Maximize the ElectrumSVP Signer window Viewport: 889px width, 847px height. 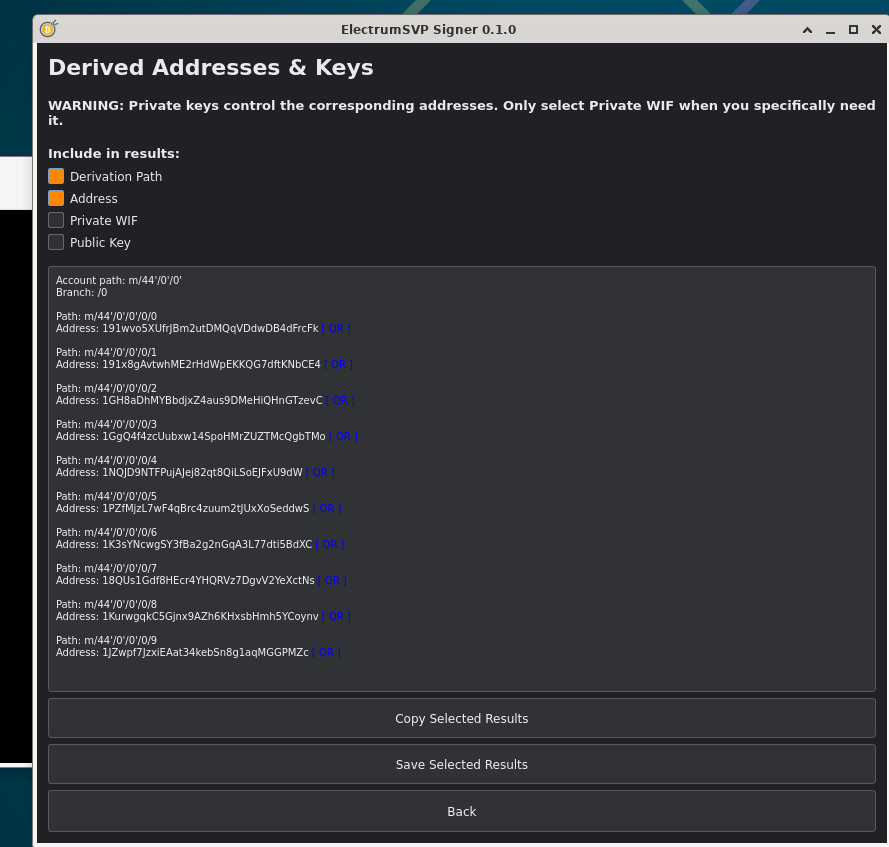pyautogui.click(x=853, y=30)
